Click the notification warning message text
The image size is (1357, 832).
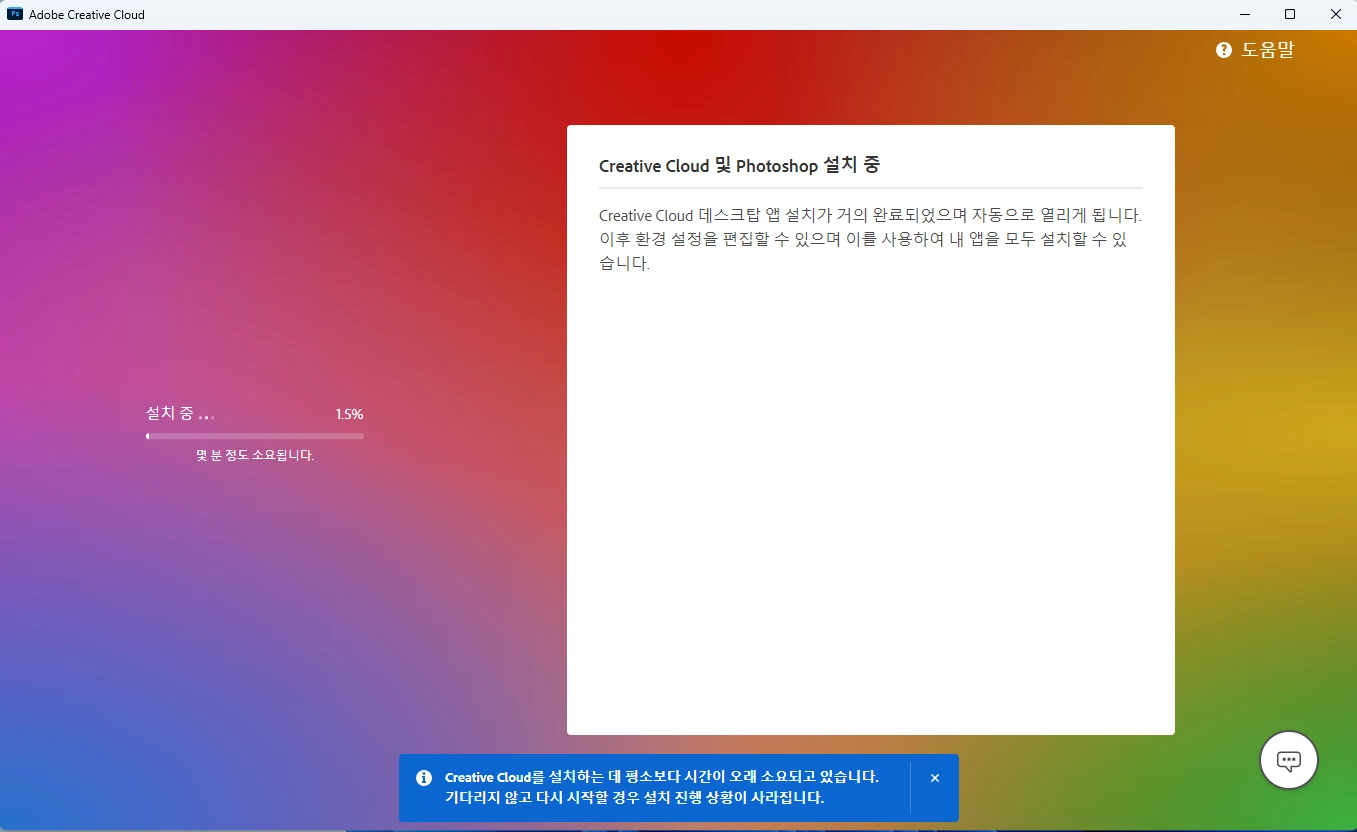click(x=662, y=787)
